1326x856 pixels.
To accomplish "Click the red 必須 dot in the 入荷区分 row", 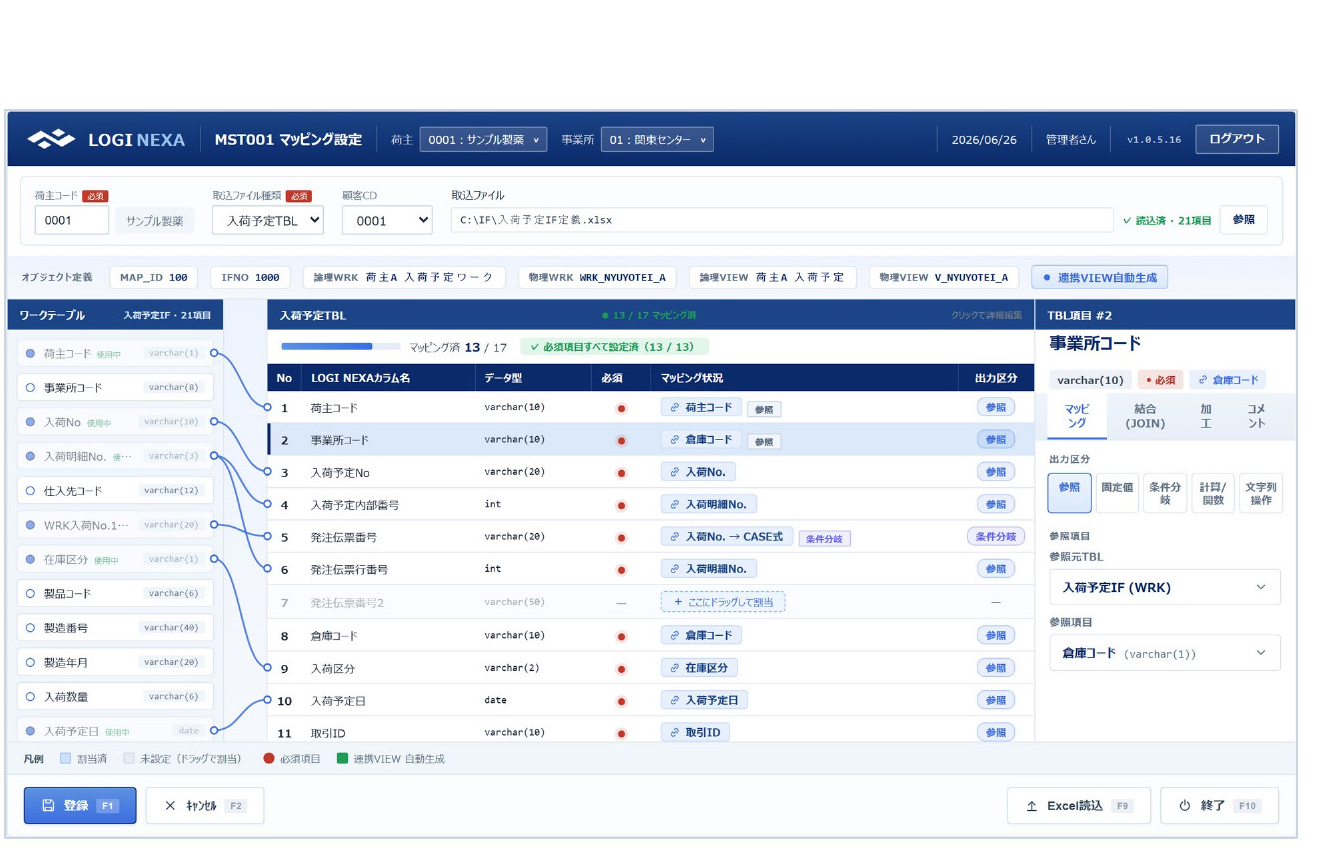I will (x=621, y=668).
